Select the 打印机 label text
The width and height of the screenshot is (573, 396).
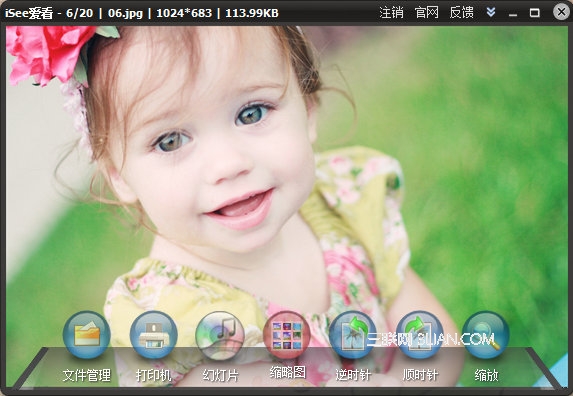[x=153, y=375]
